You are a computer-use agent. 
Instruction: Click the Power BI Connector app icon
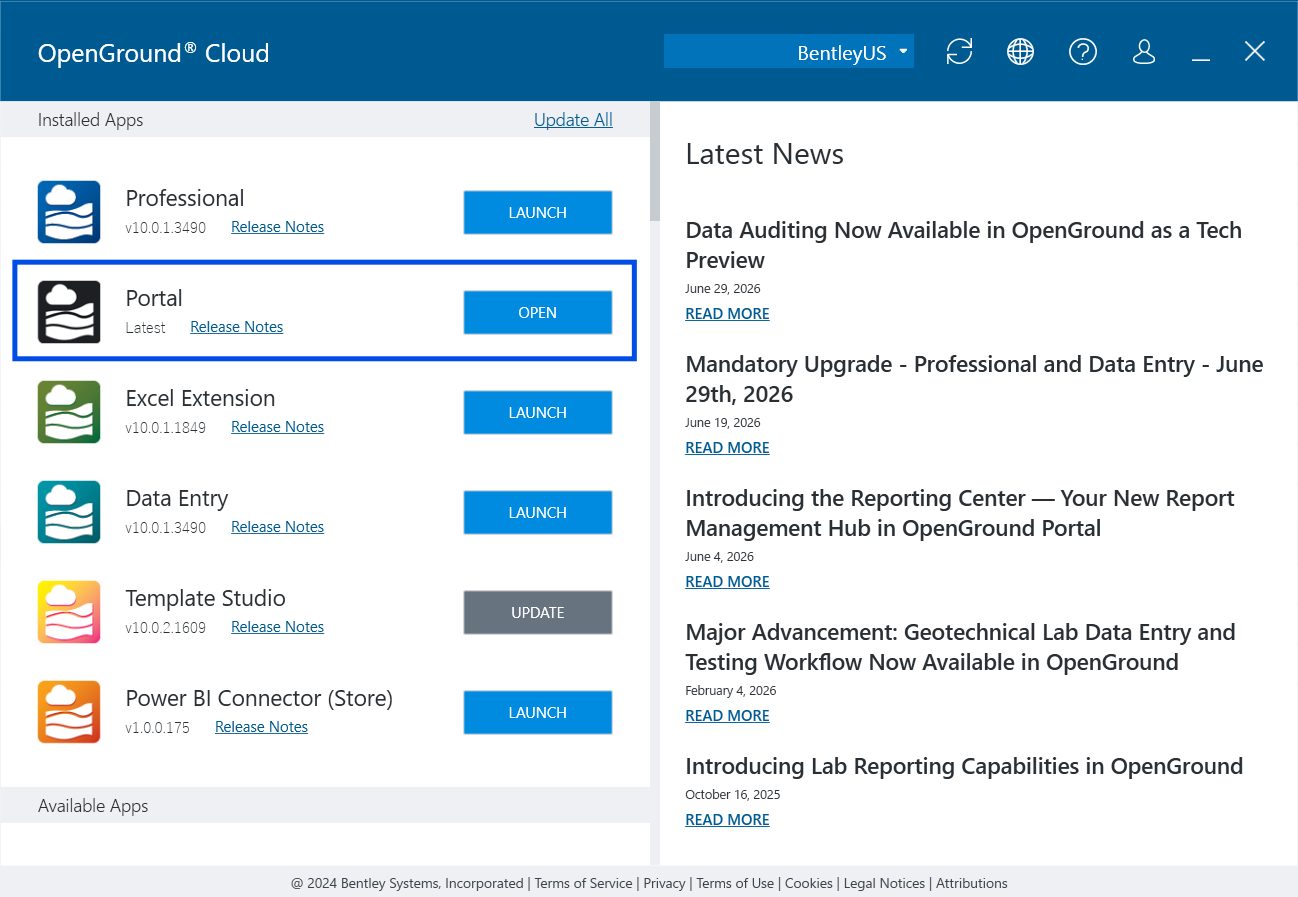tap(69, 712)
